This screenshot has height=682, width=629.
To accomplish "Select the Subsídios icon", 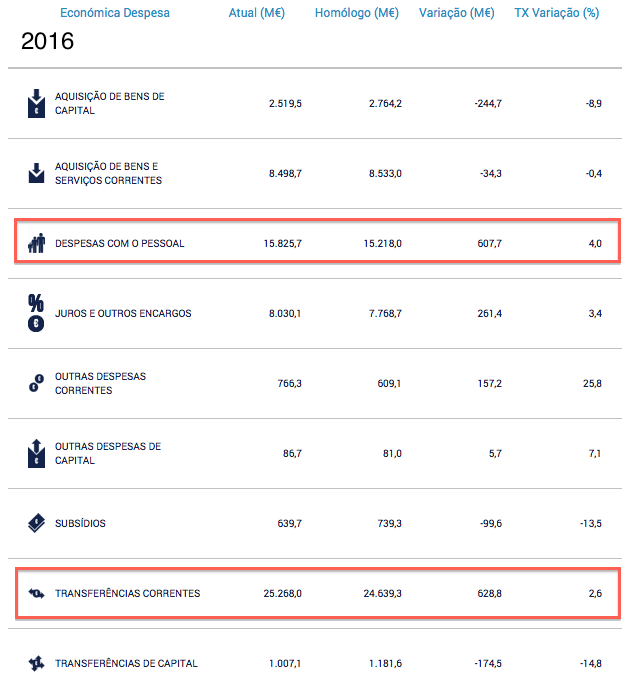I will tap(37, 523).
